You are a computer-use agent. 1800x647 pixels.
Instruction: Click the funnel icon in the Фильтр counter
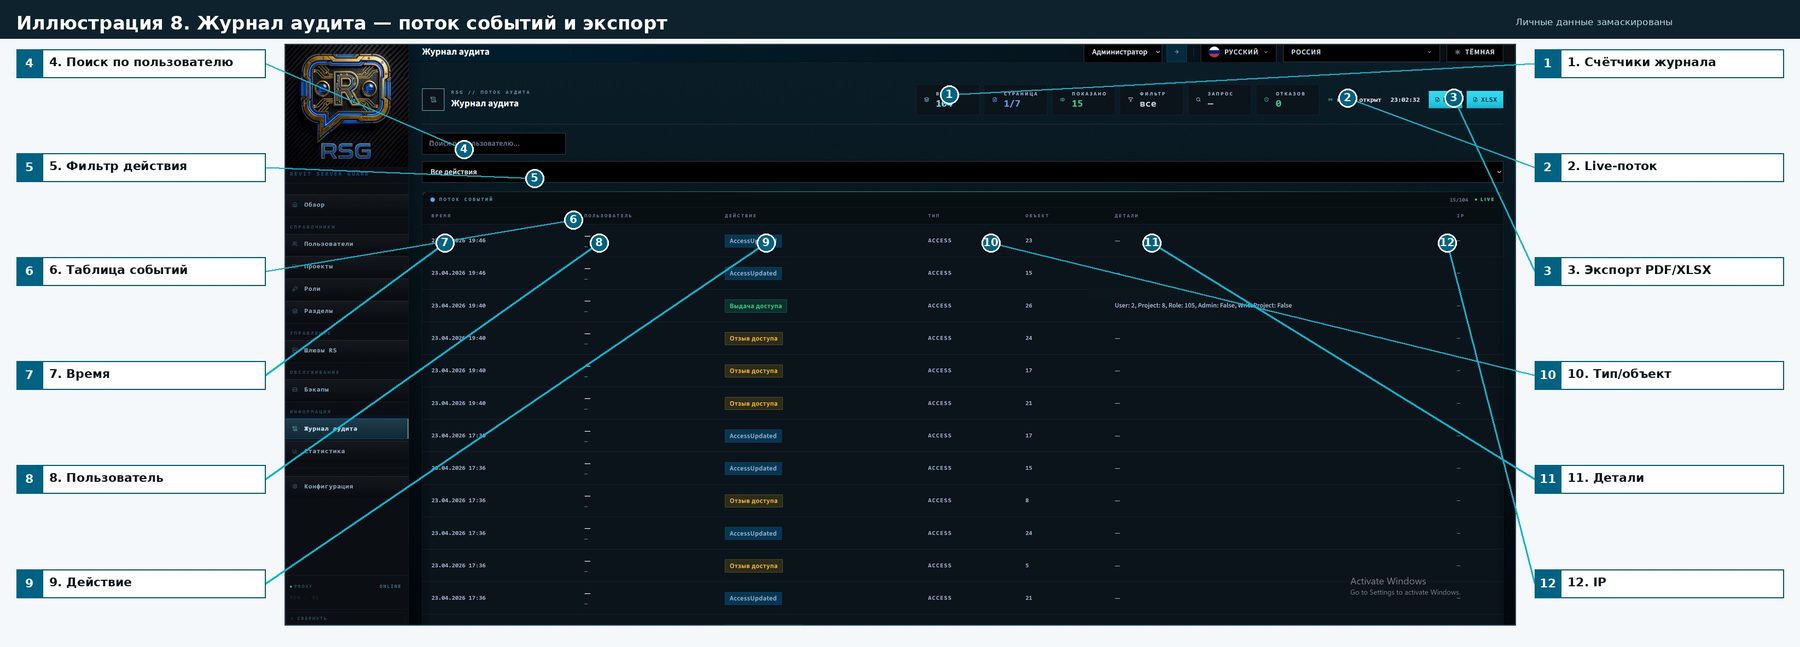pyautogui.click(x=1130, y=100)
